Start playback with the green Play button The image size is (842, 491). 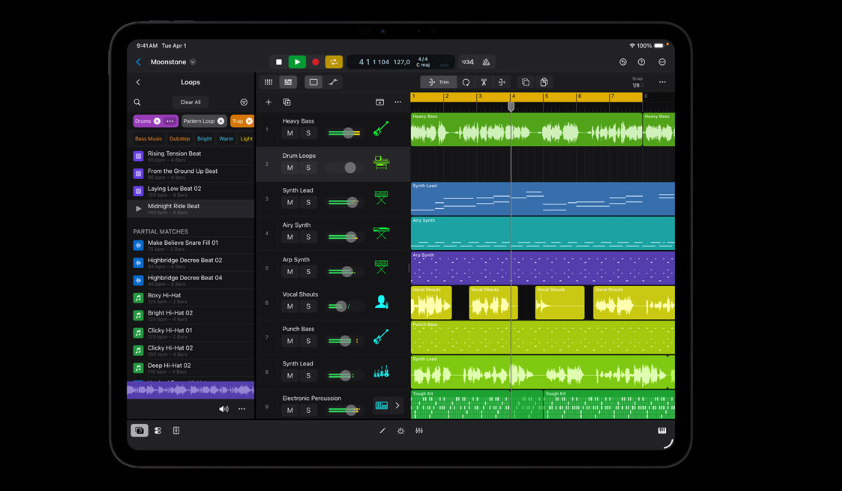(x=297, y=62)
